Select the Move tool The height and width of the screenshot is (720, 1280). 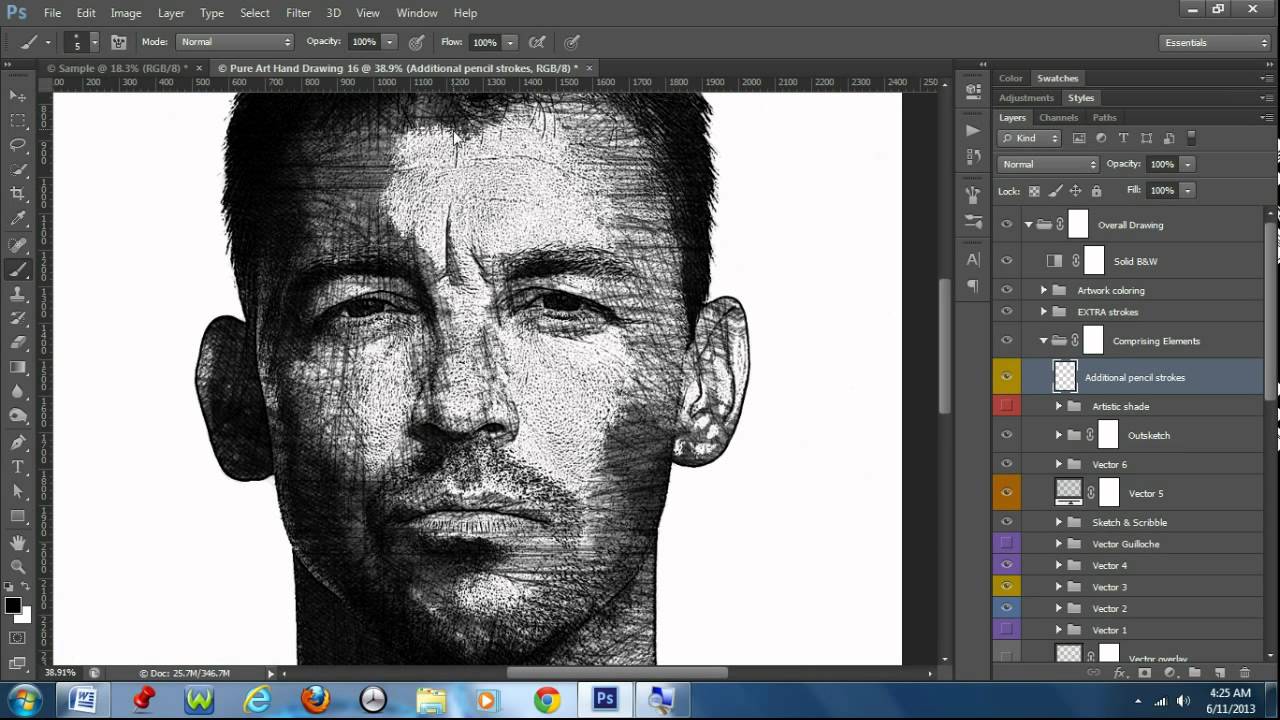[18, 96]
